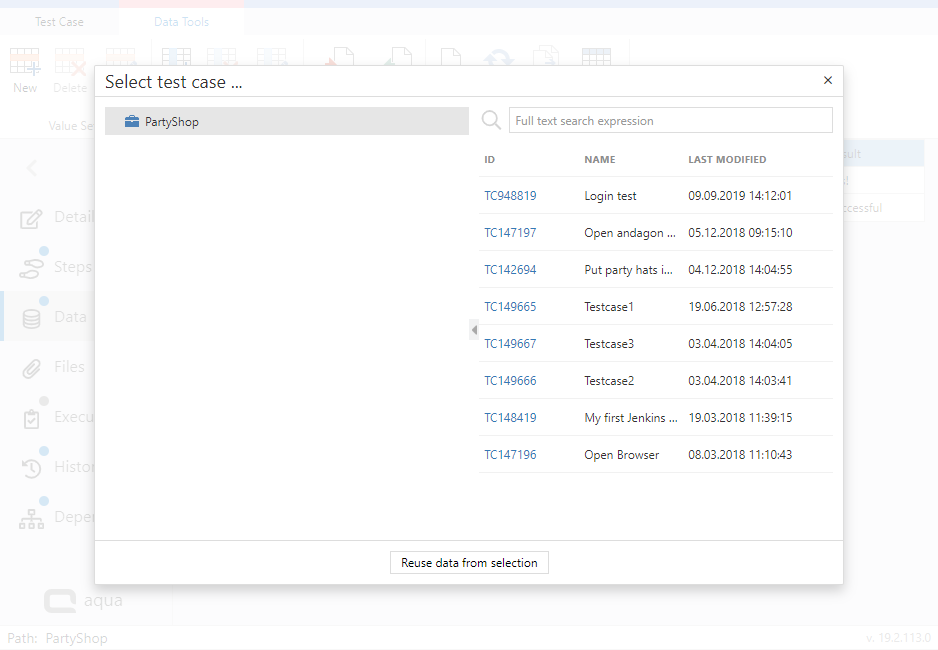938x650 pixels.
Task: Click the Data database sidebar icon
Action: [x=32, y=318]
